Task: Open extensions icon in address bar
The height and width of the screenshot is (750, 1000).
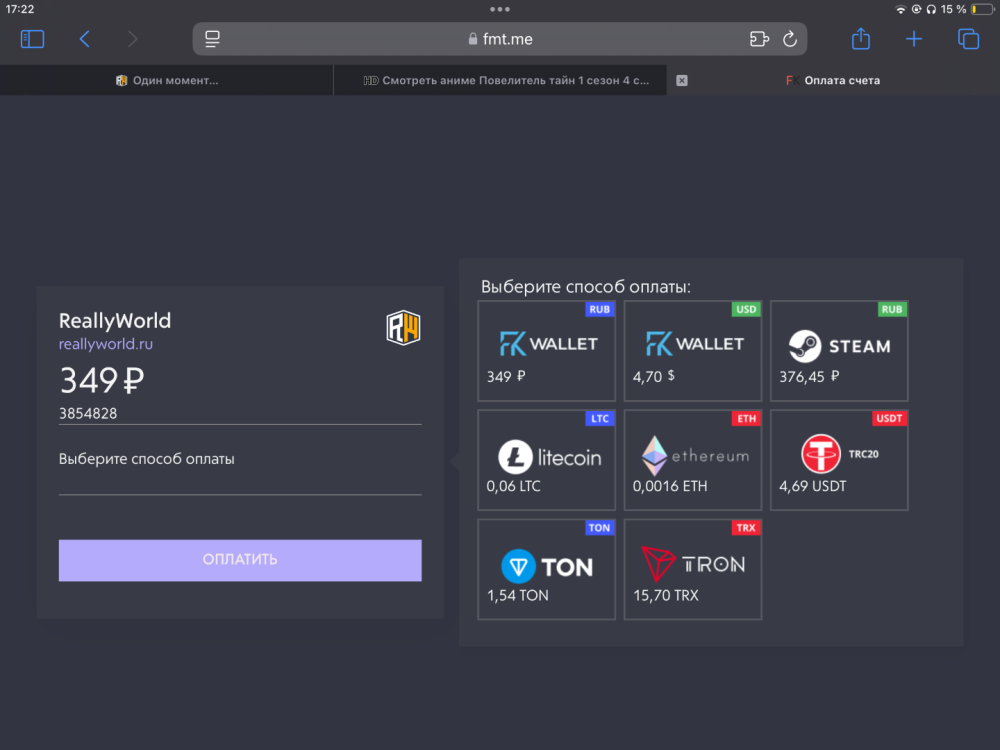Action: coord(759,39)
